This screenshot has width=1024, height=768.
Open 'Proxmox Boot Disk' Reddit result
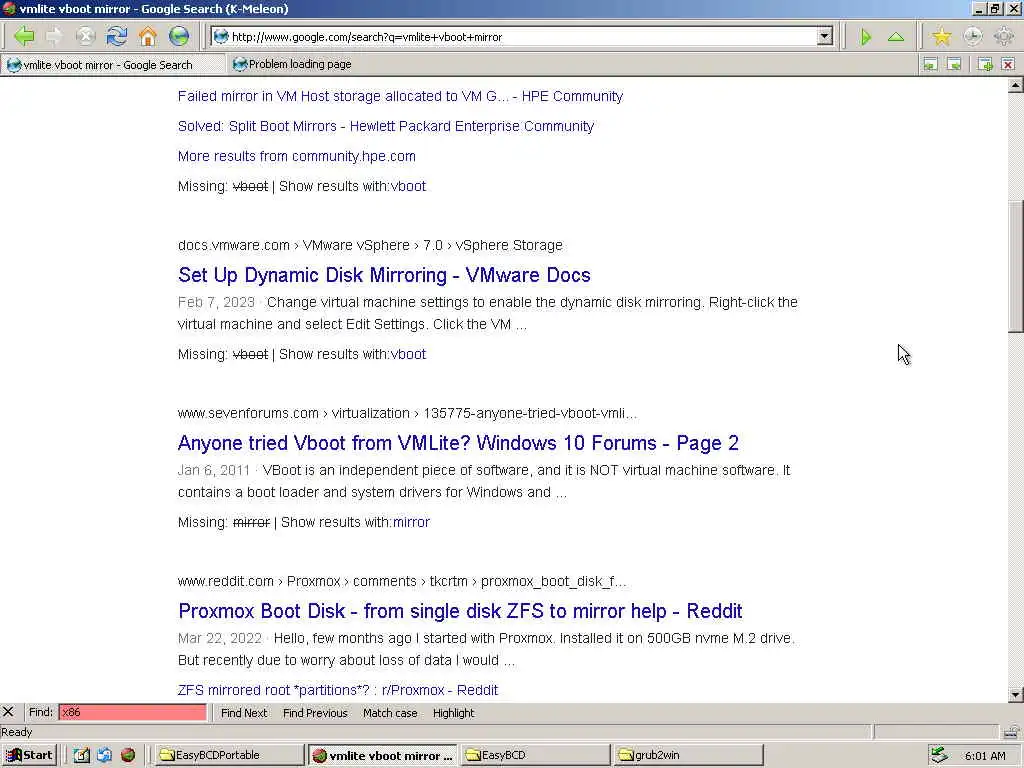click(460, 611)
